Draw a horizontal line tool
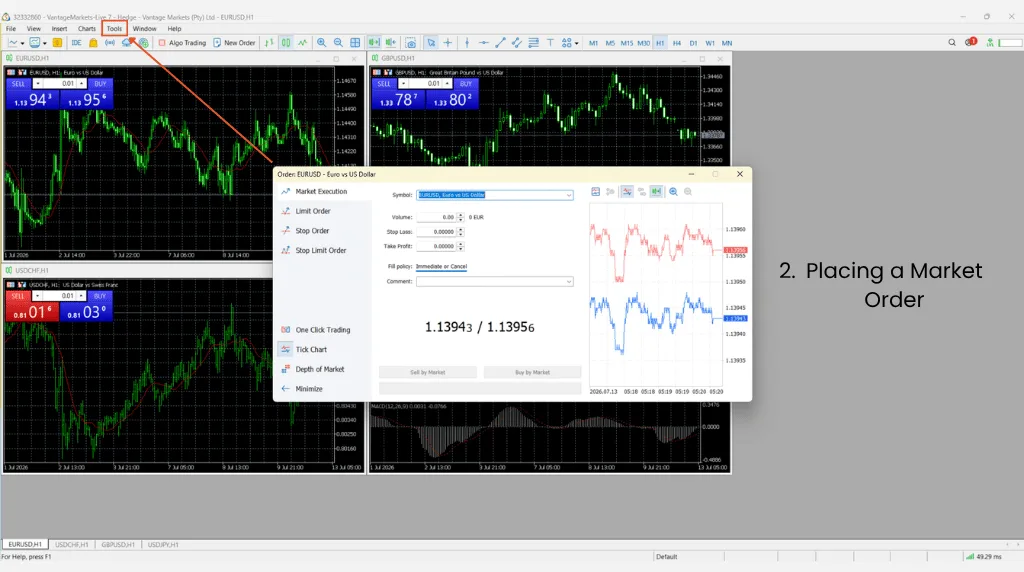Viewport: 1024px width, 572px height. 484,43
